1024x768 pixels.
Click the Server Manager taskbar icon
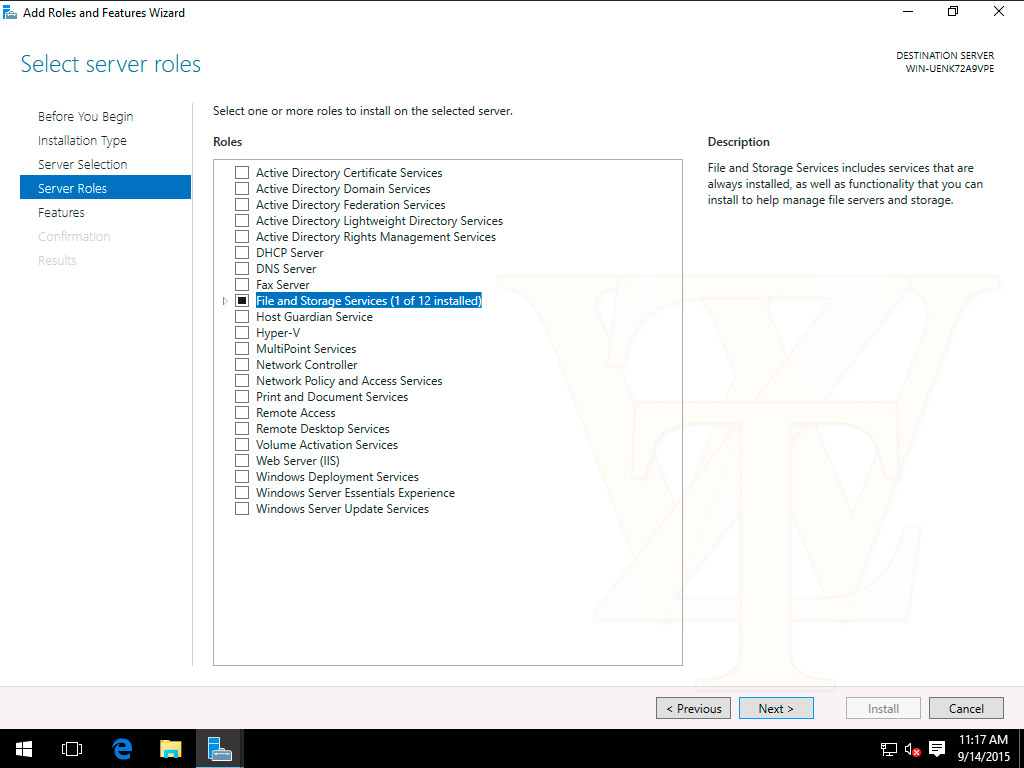coord(220,748)
